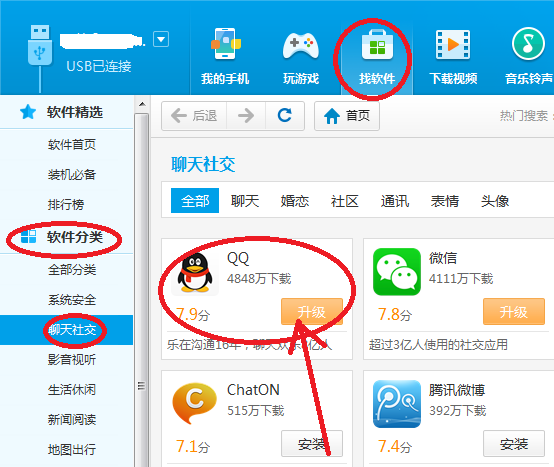Image resolution: width=554 pixels, height=467 pixels.
Task: Select the 社区 filter tab
Action: click(x=345, y=201)
